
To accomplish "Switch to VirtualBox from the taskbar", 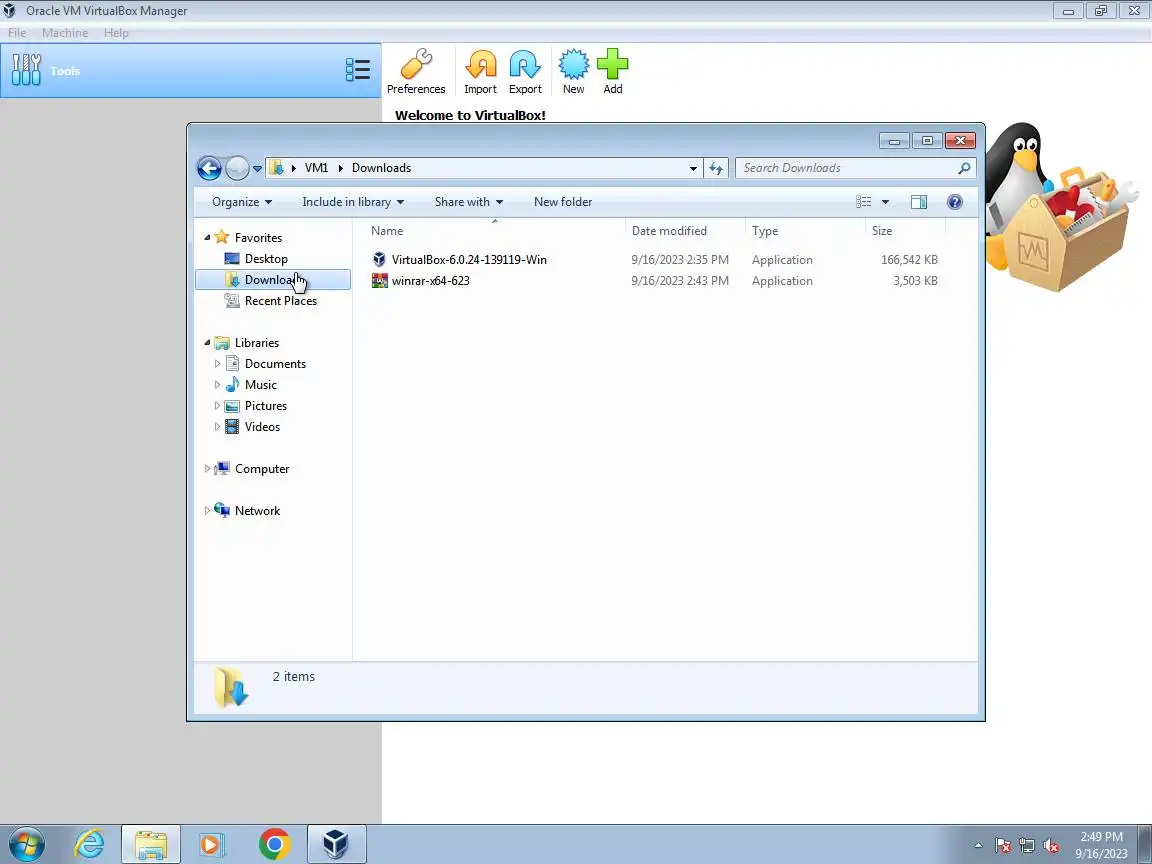I will point(336,845).
